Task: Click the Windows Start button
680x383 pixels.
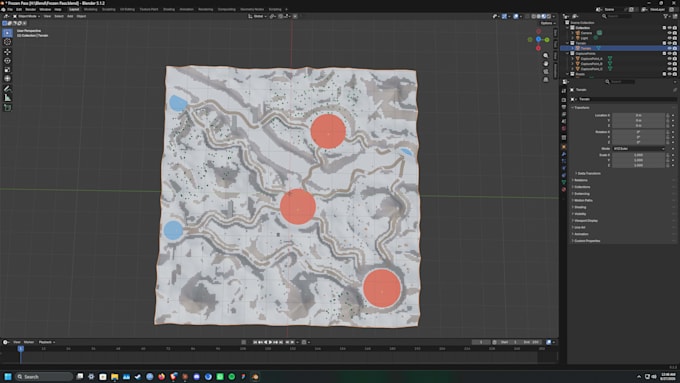Action: [x=7, y=376]
